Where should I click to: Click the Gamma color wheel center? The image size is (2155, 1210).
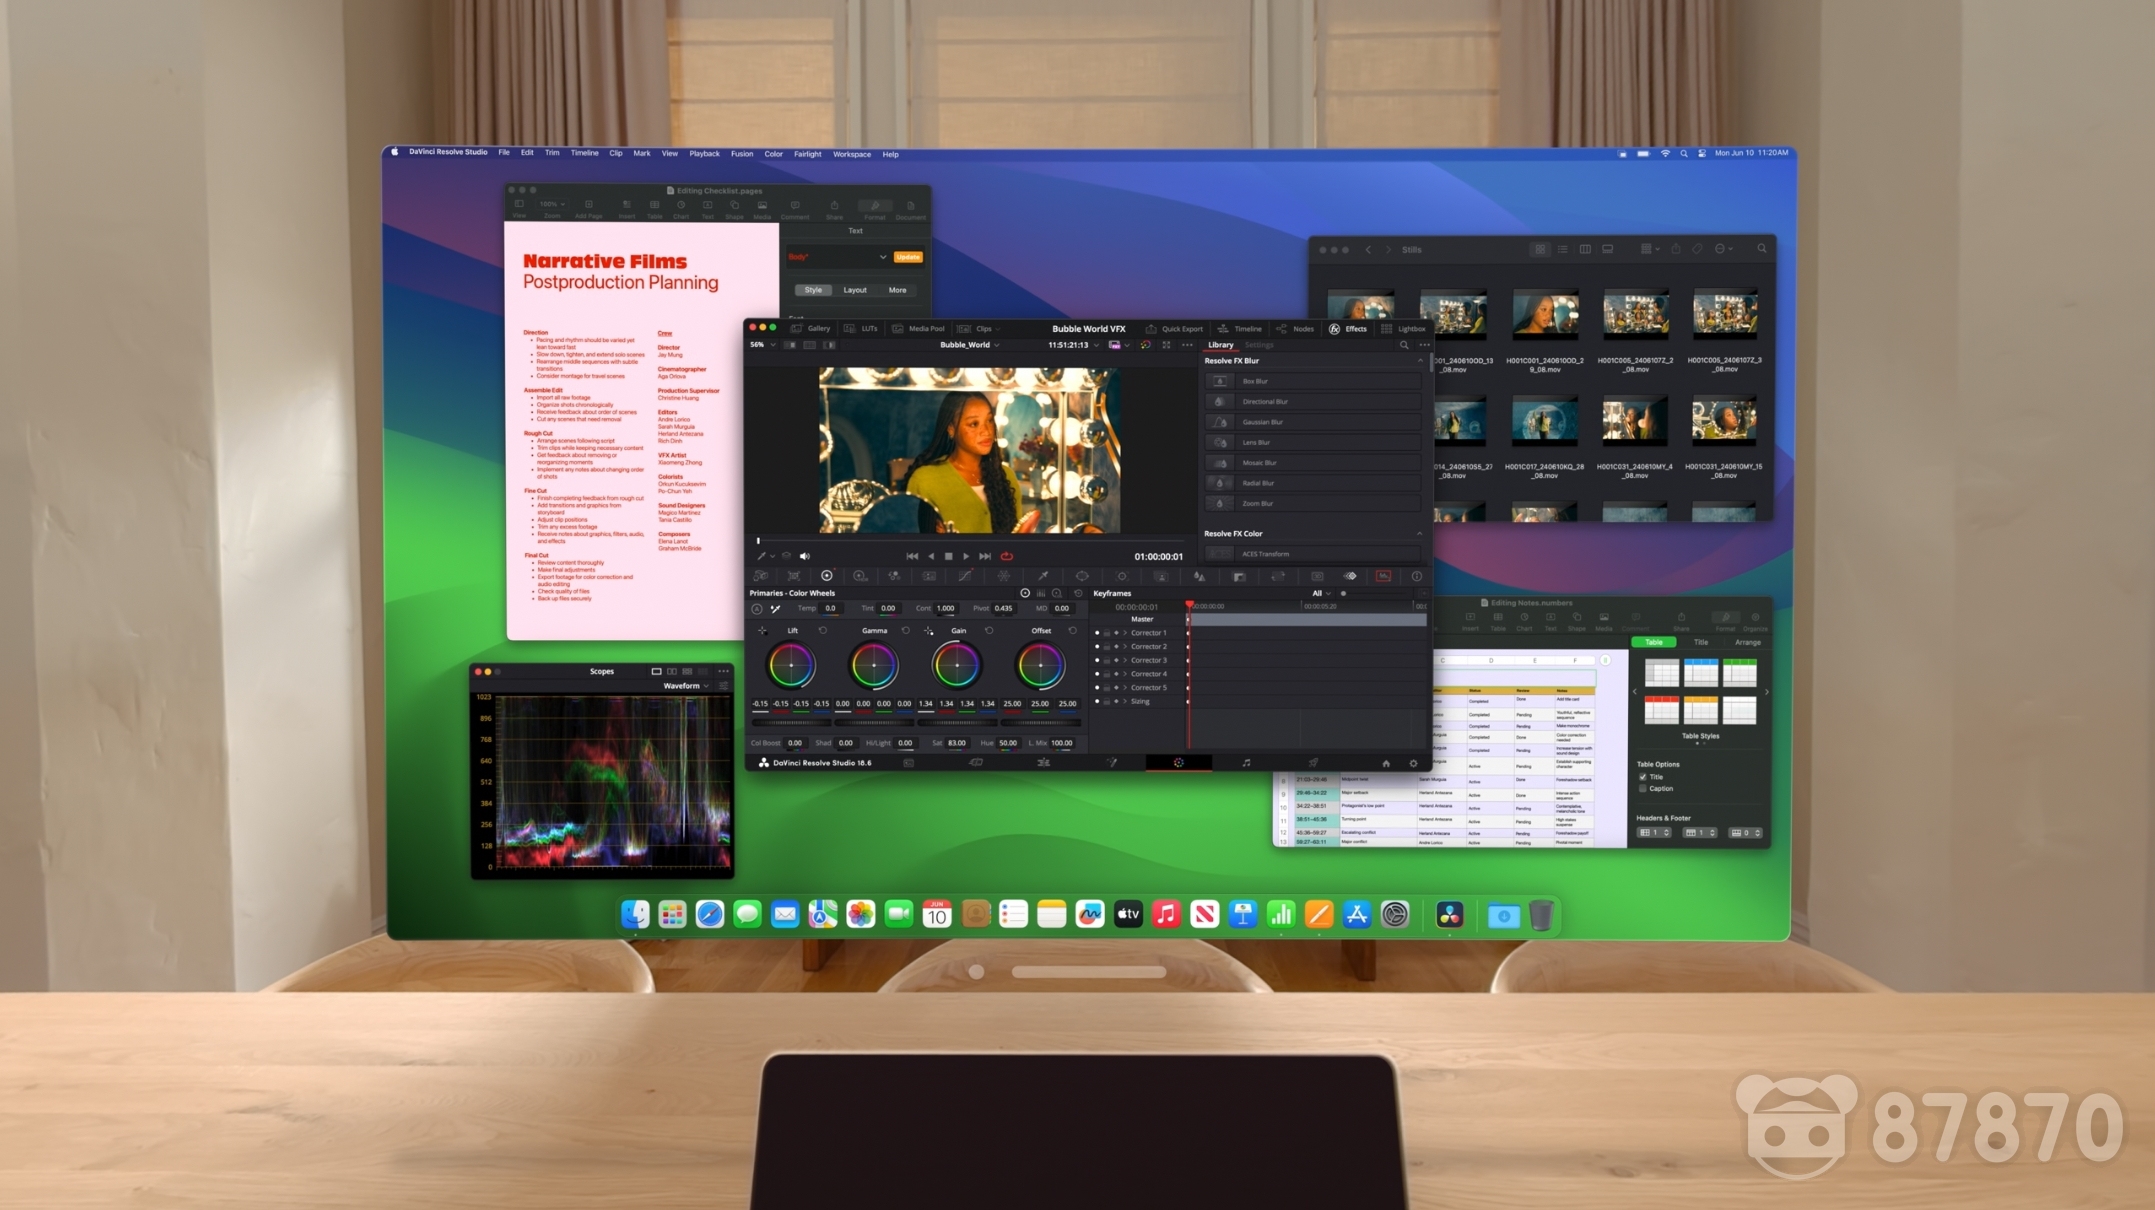pyautogui.click(x=873, y=666)
